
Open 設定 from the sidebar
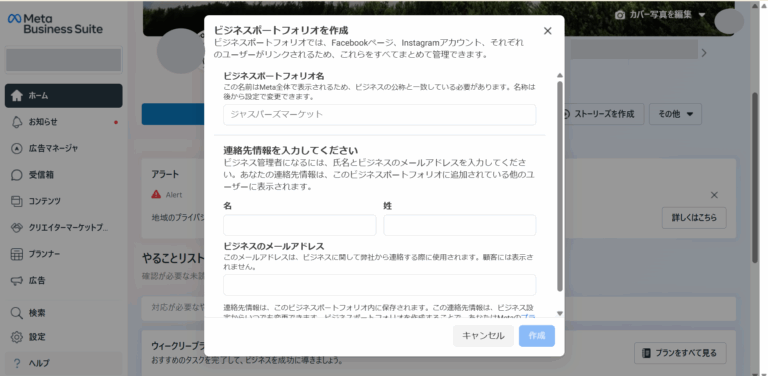64,337
